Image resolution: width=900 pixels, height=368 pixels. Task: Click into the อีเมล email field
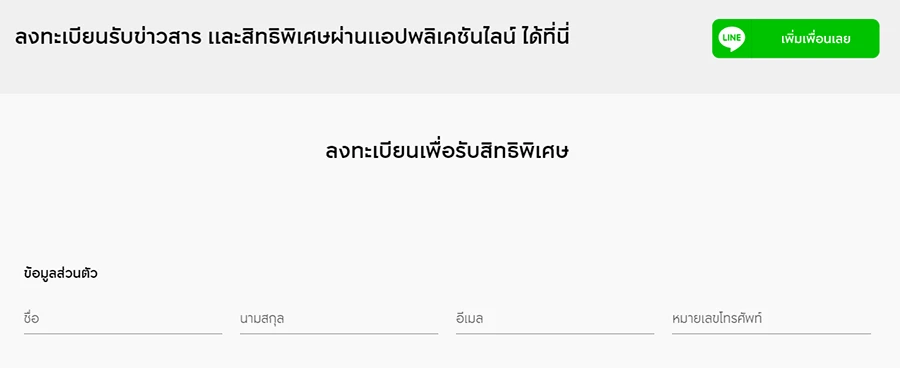tap(555, 319)
